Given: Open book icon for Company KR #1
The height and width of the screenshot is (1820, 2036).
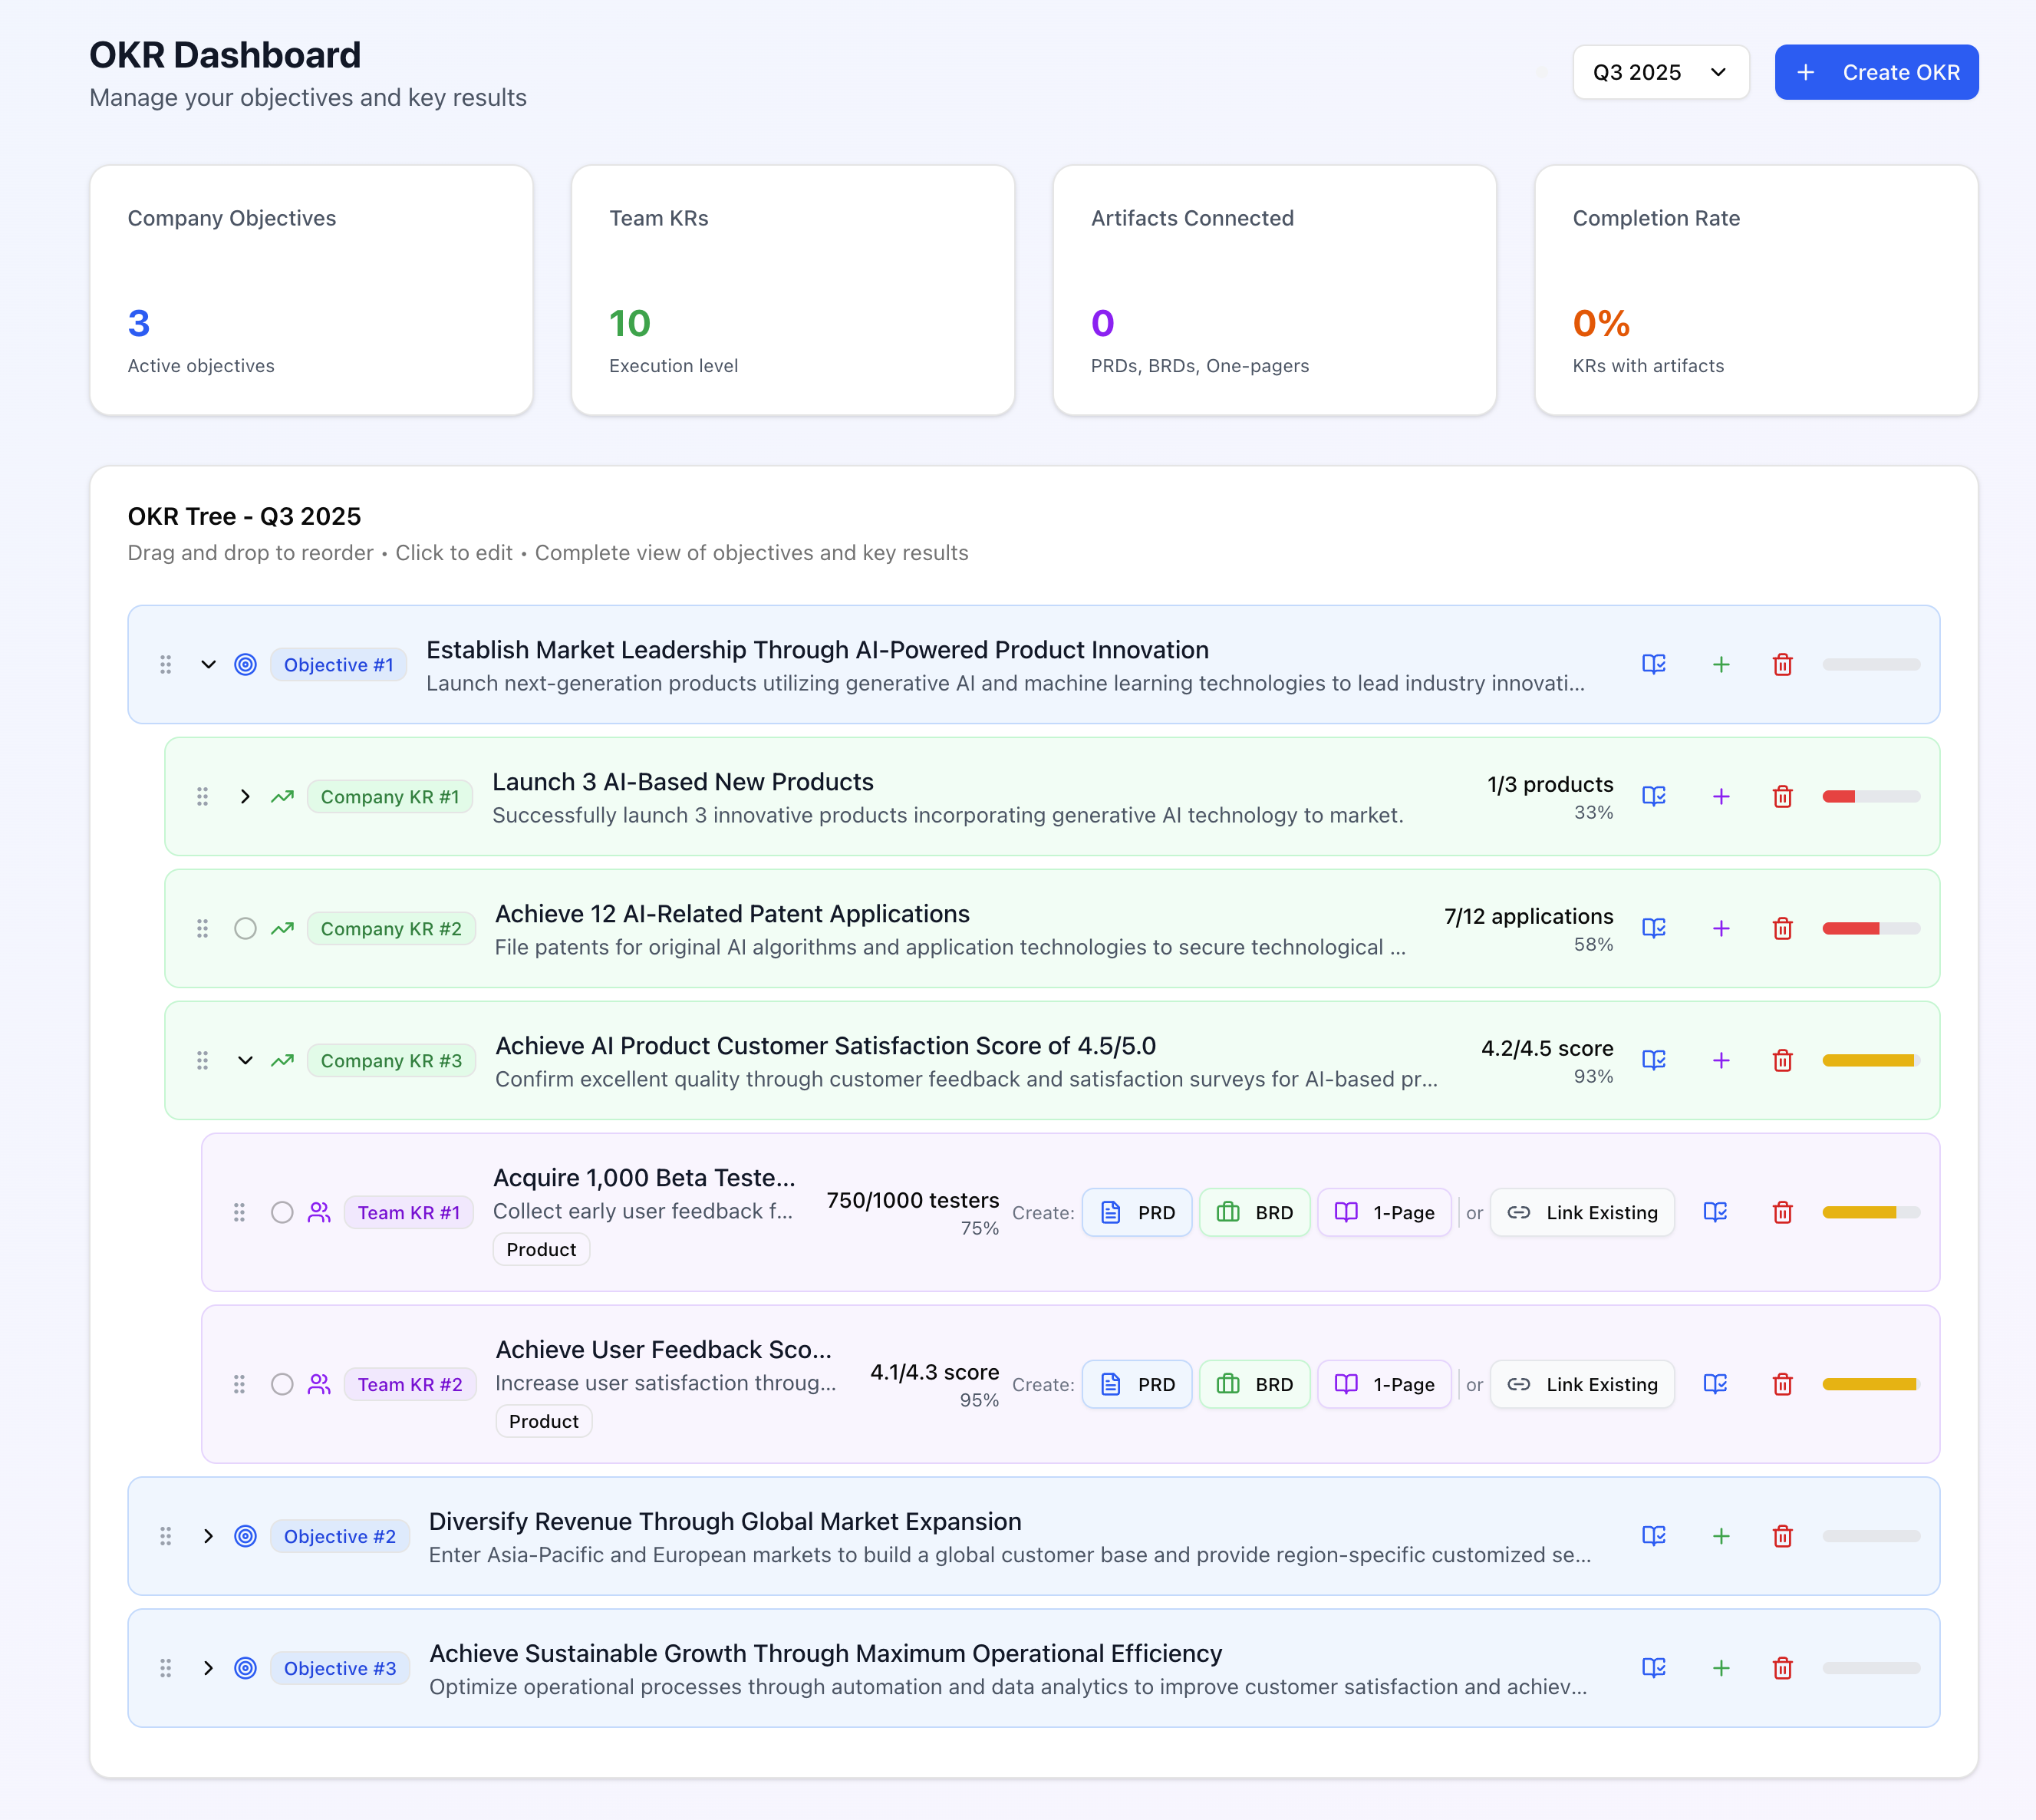Looking at the screenshot, I should [x=1653, y=796].
